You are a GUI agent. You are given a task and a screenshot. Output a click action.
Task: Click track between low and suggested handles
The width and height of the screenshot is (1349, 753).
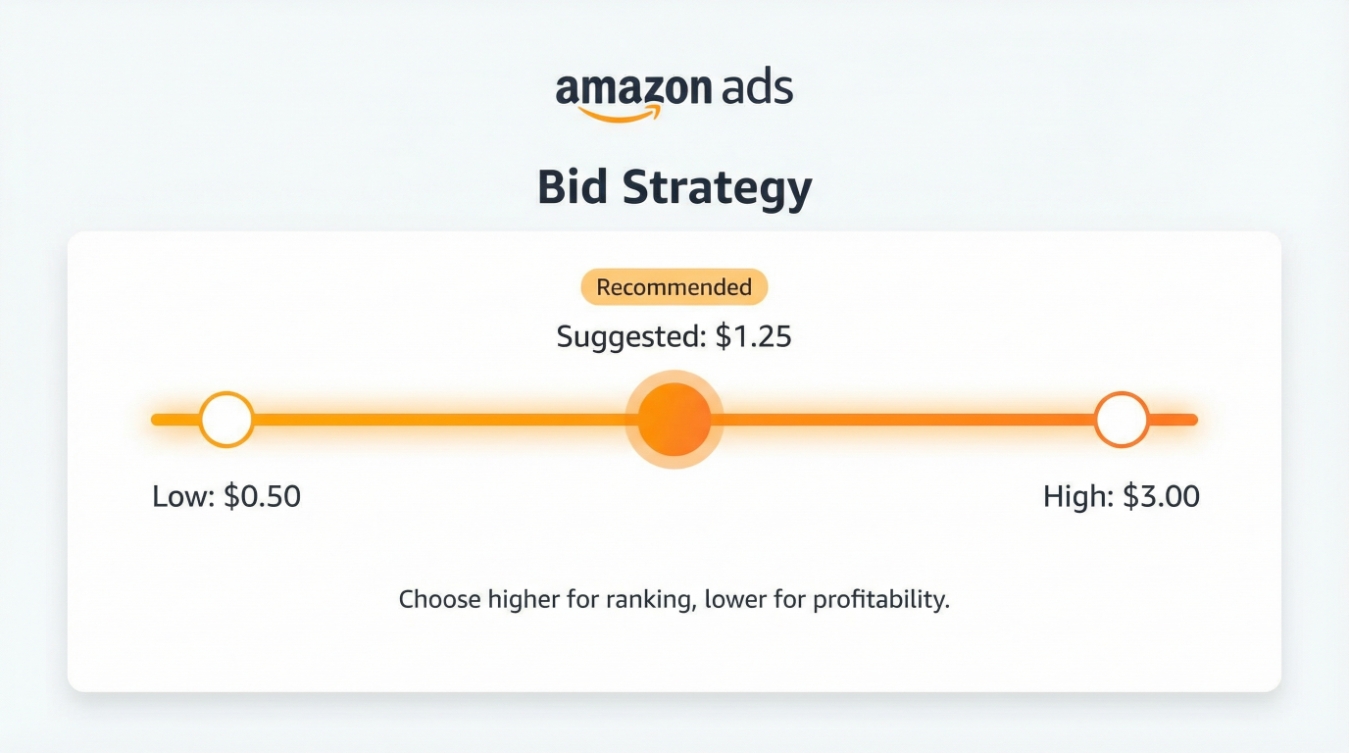(440, 419)
